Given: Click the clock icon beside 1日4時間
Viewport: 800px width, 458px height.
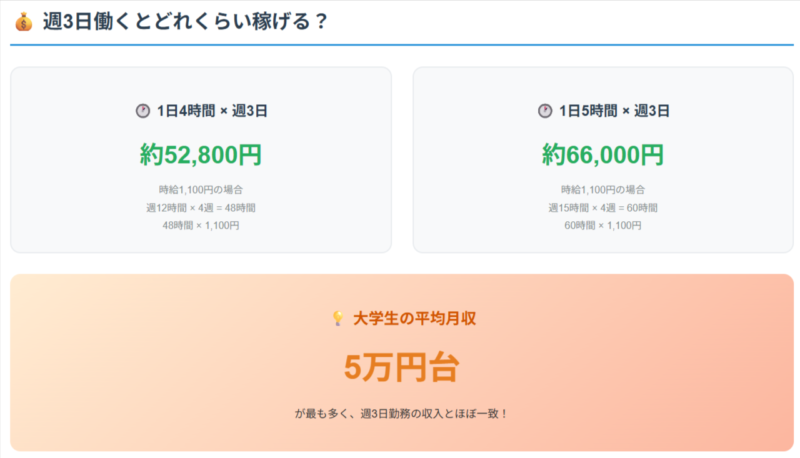Looking at the screenshot, I should [x=143, y=111].
